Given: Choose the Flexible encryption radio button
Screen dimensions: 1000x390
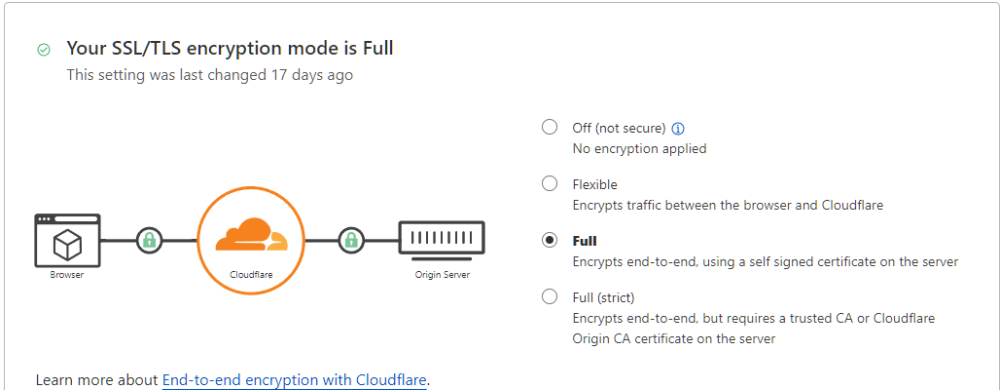Looking at the screenshot, I should 549,184.
